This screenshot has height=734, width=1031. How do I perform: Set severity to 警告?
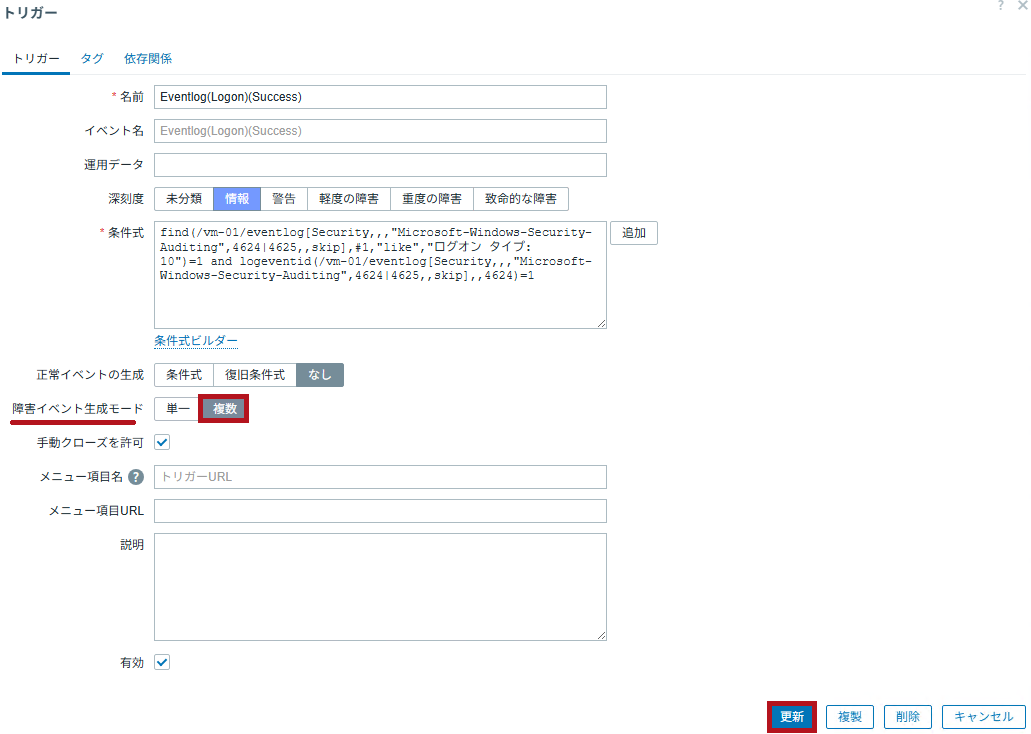(x=284, y=199)
